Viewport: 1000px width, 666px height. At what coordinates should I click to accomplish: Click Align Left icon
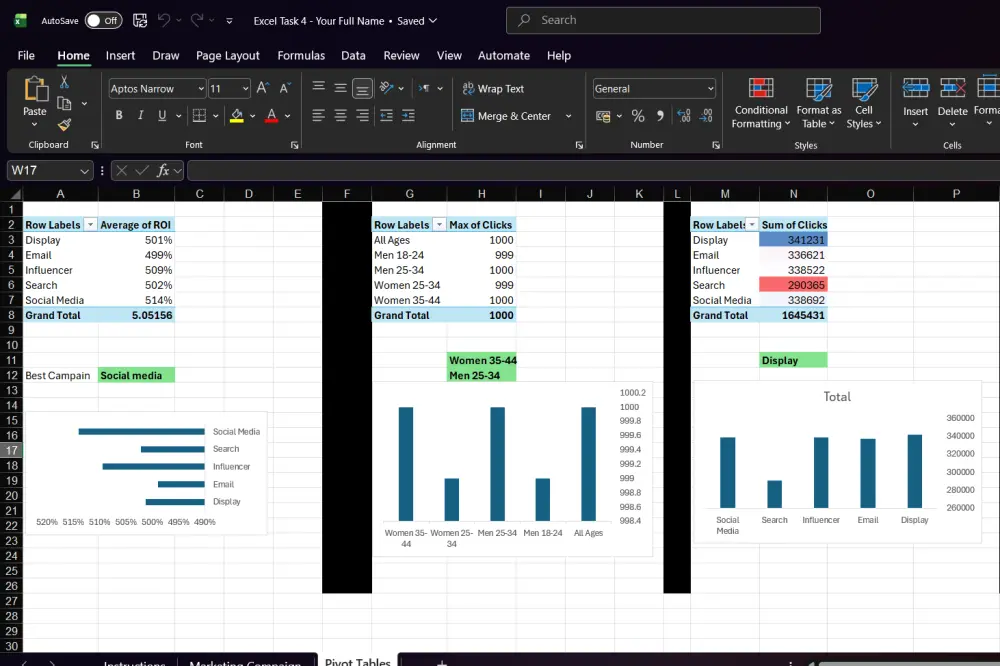[319, 115]
